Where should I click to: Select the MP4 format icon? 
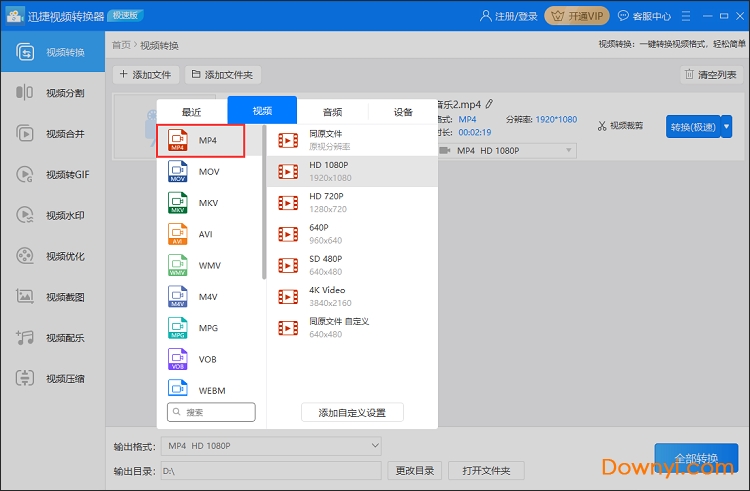point(177,140)
